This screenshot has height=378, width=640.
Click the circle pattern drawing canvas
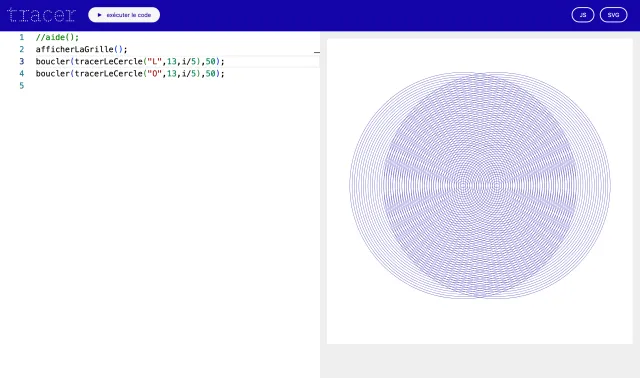[x=480, y=191]
